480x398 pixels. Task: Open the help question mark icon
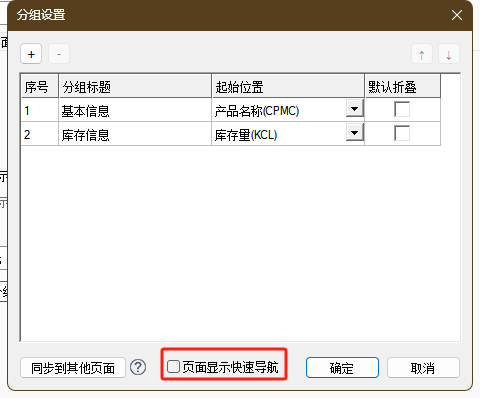138,367
